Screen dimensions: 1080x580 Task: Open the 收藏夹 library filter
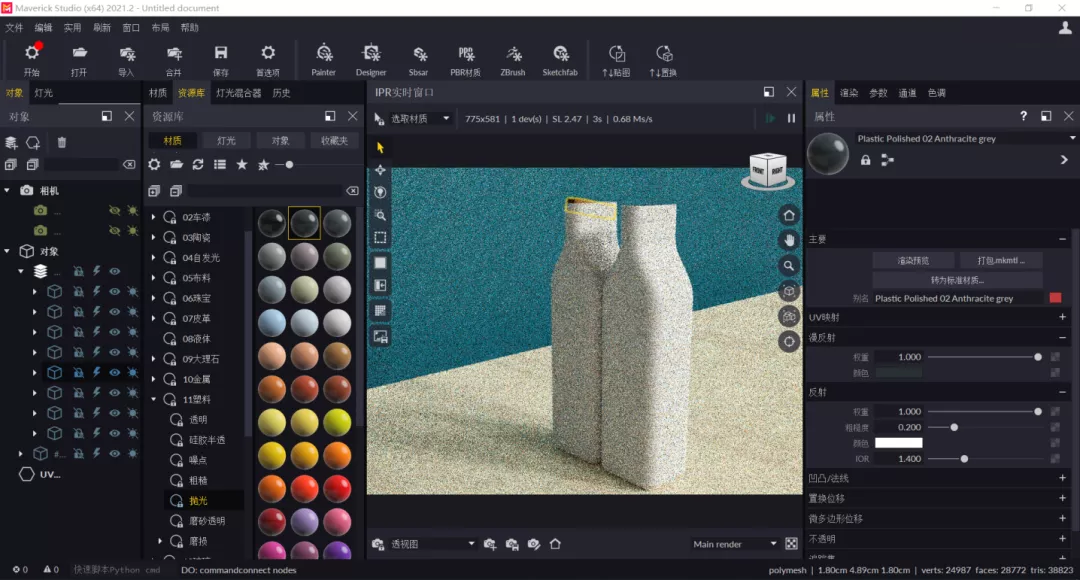334,141
